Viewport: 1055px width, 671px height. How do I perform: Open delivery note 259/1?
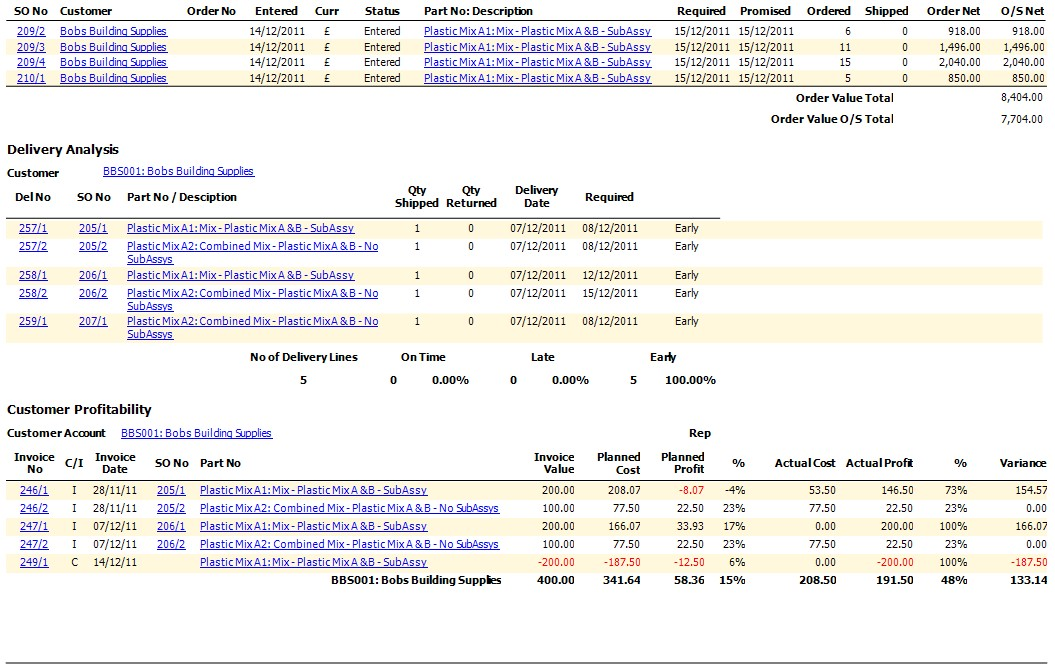point(33,321)
